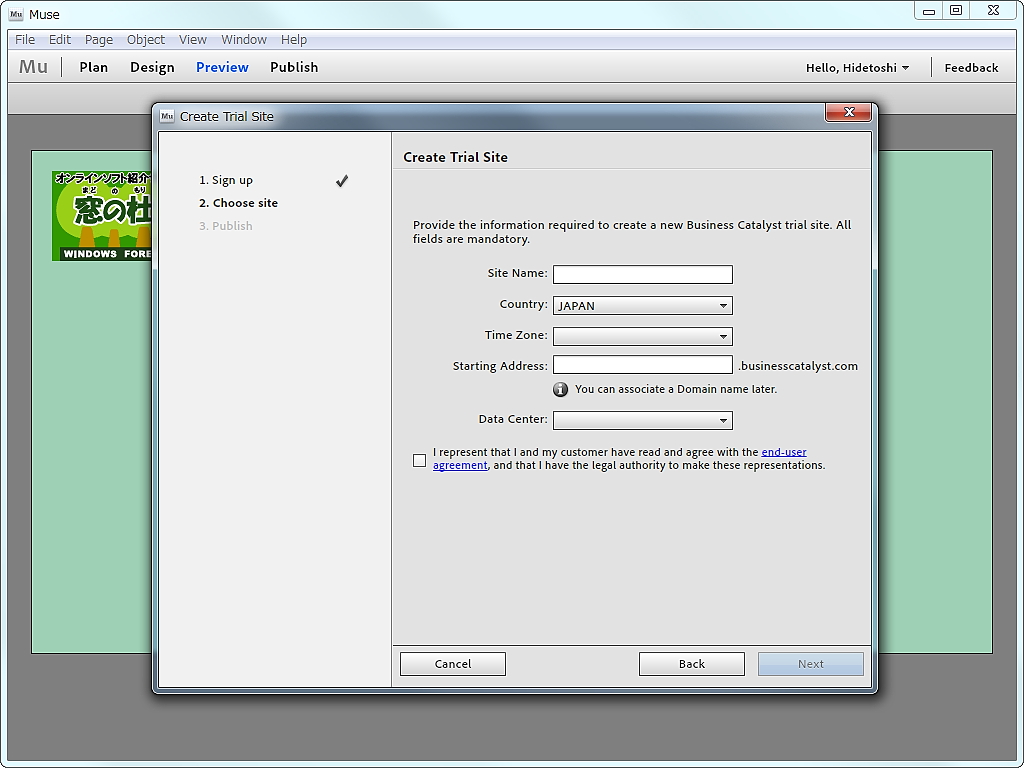1024x768 pixels.
Task: Click the Feedback link
Action: (971, 67)
